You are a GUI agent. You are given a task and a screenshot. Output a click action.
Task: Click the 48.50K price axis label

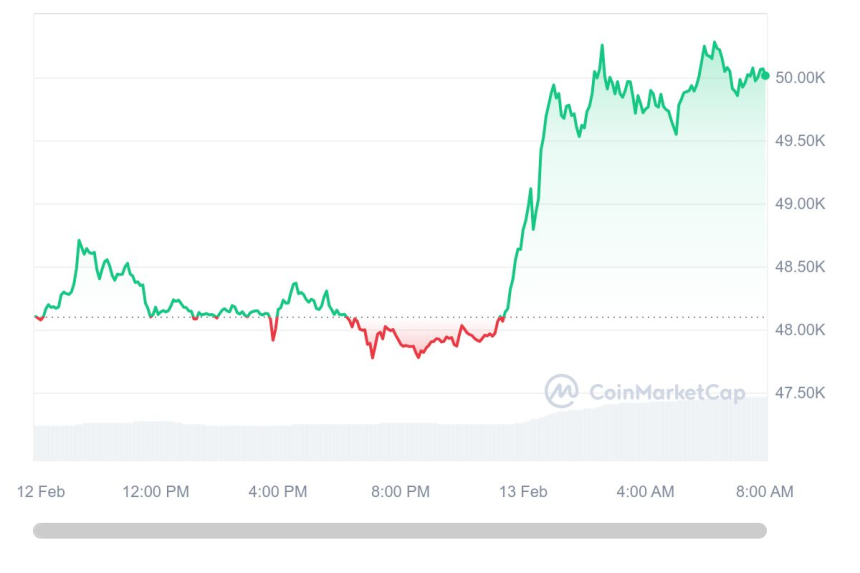pos(800,267)
